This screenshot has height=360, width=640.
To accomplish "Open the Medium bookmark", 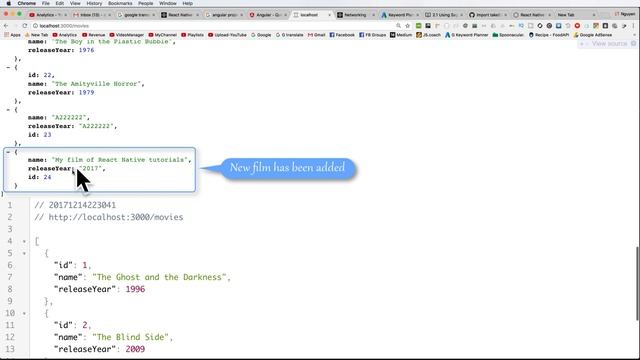I will tap(401, 35).
